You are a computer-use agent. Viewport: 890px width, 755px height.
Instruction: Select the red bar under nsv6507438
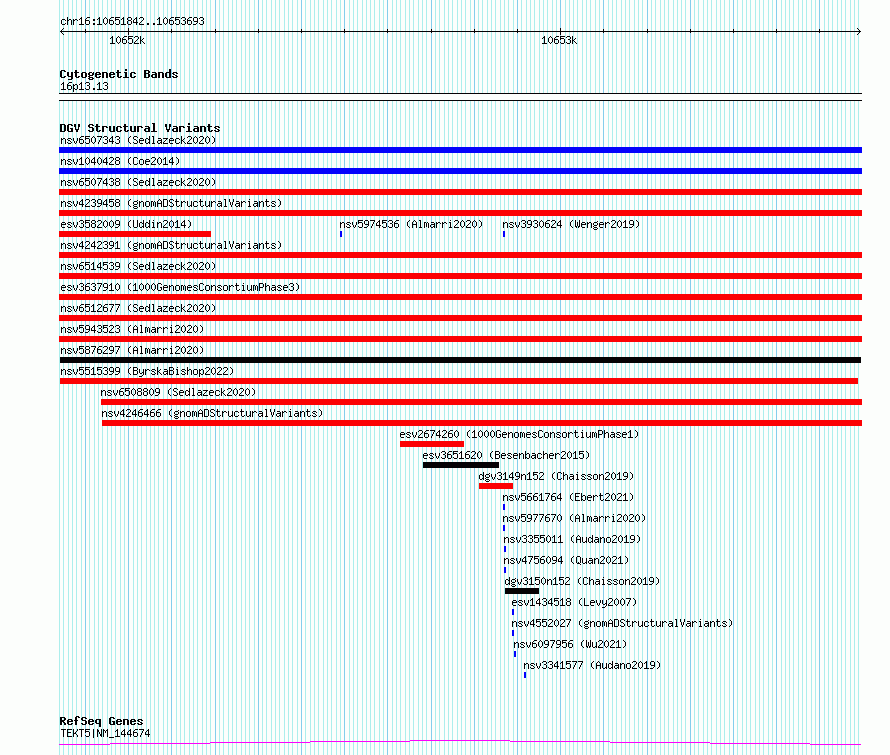pyautogui.click(x=460, y=192)
